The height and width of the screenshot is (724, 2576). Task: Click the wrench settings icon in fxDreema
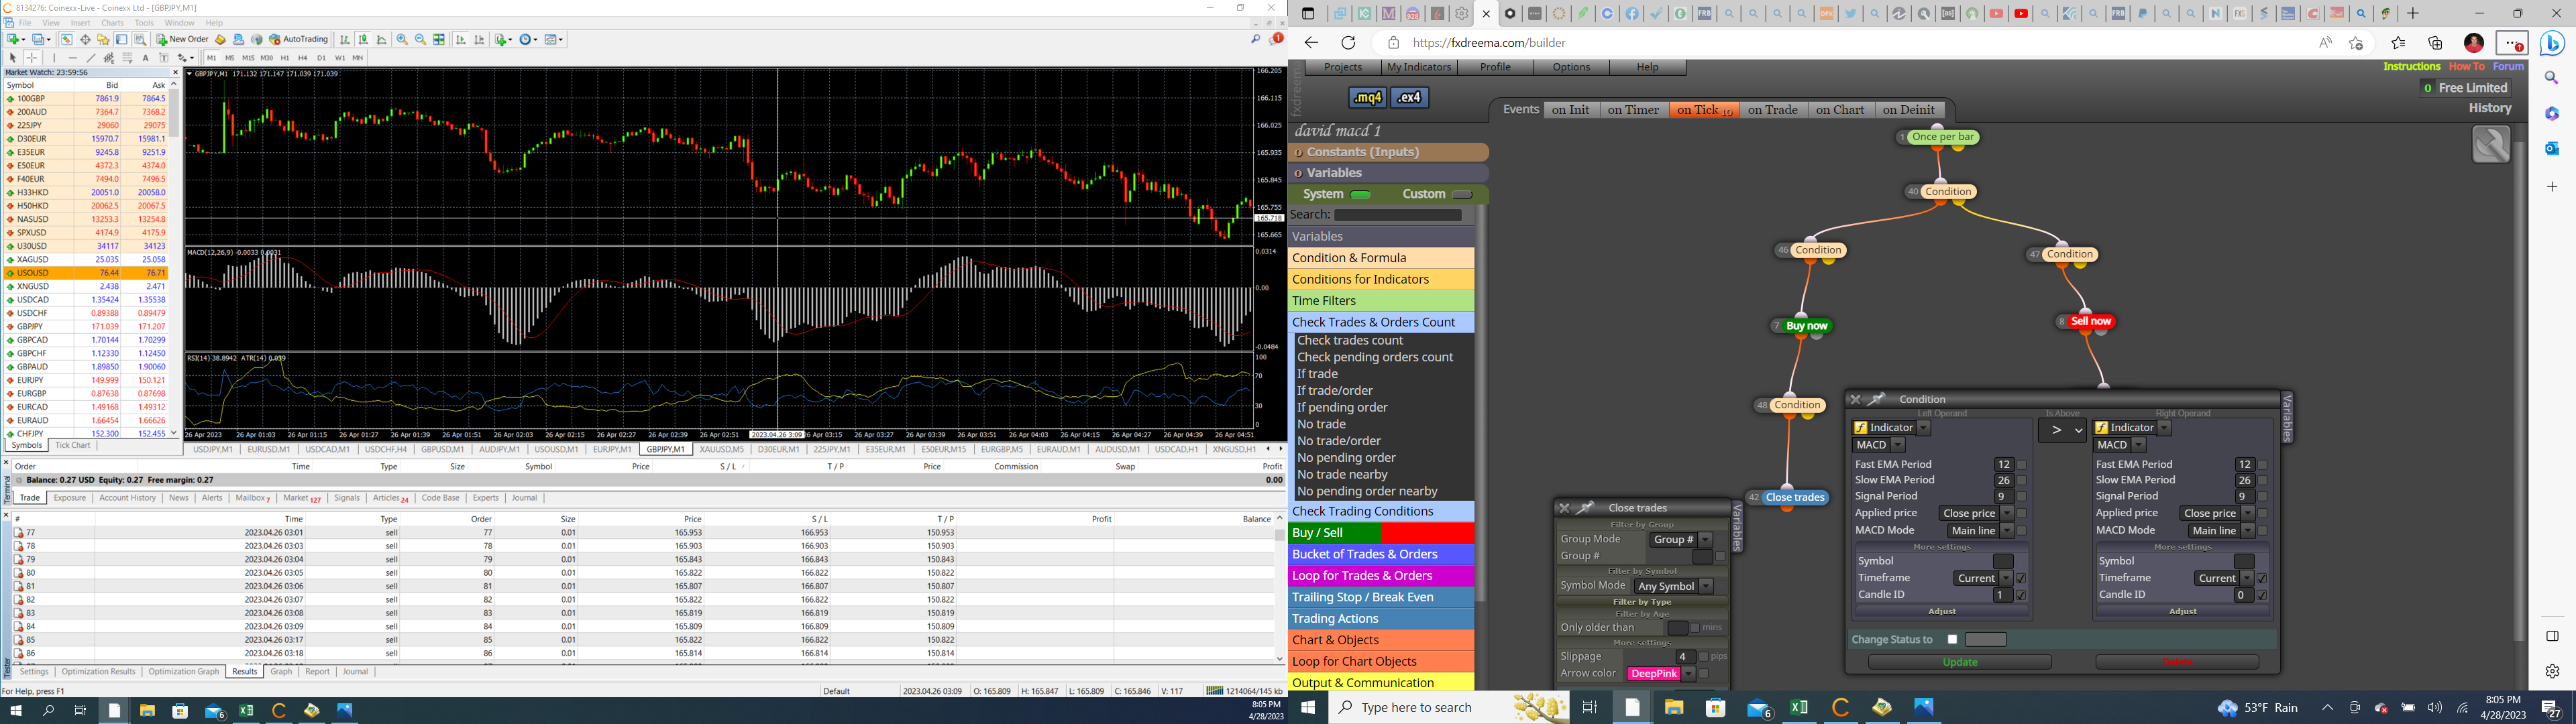click(x=2491, y=144)
